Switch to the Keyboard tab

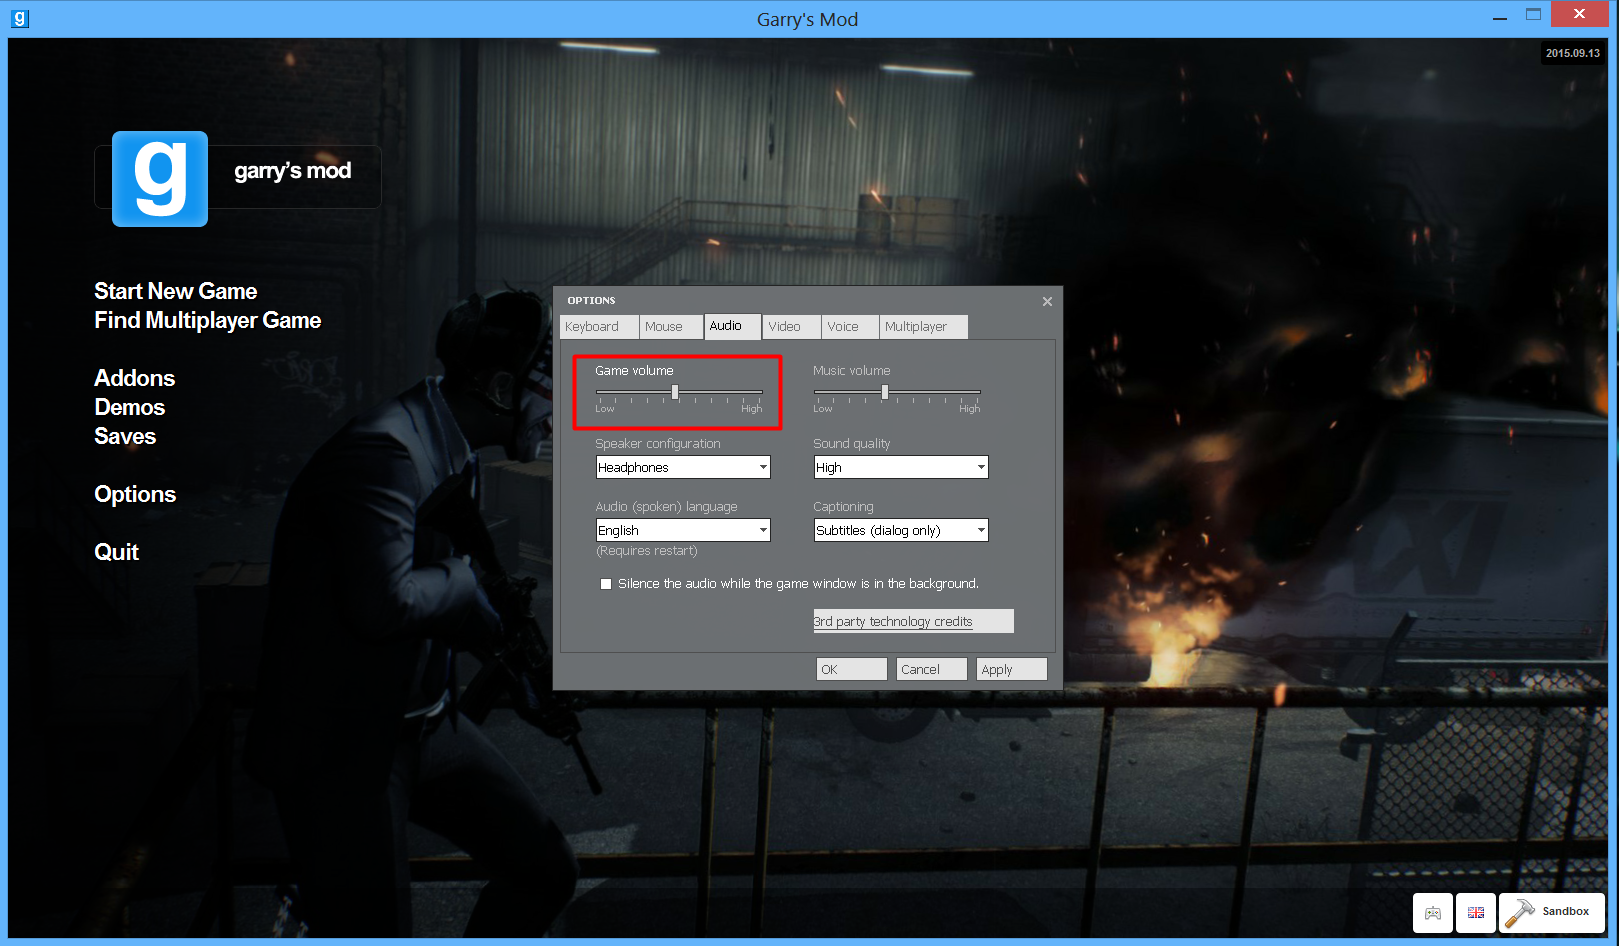(x=600, y=327)
